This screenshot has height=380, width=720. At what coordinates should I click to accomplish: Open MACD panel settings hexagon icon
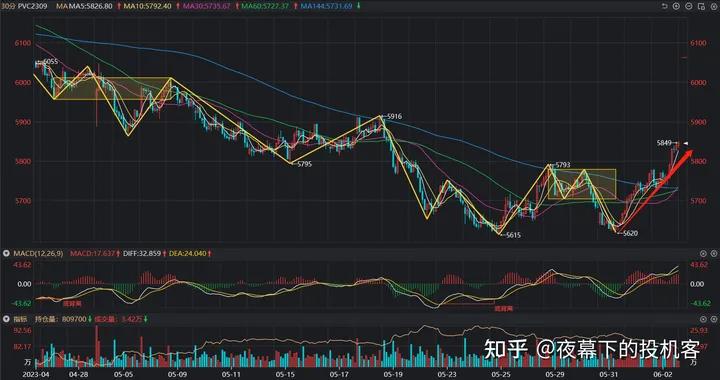pyautogui.click(x=714, y=253)
